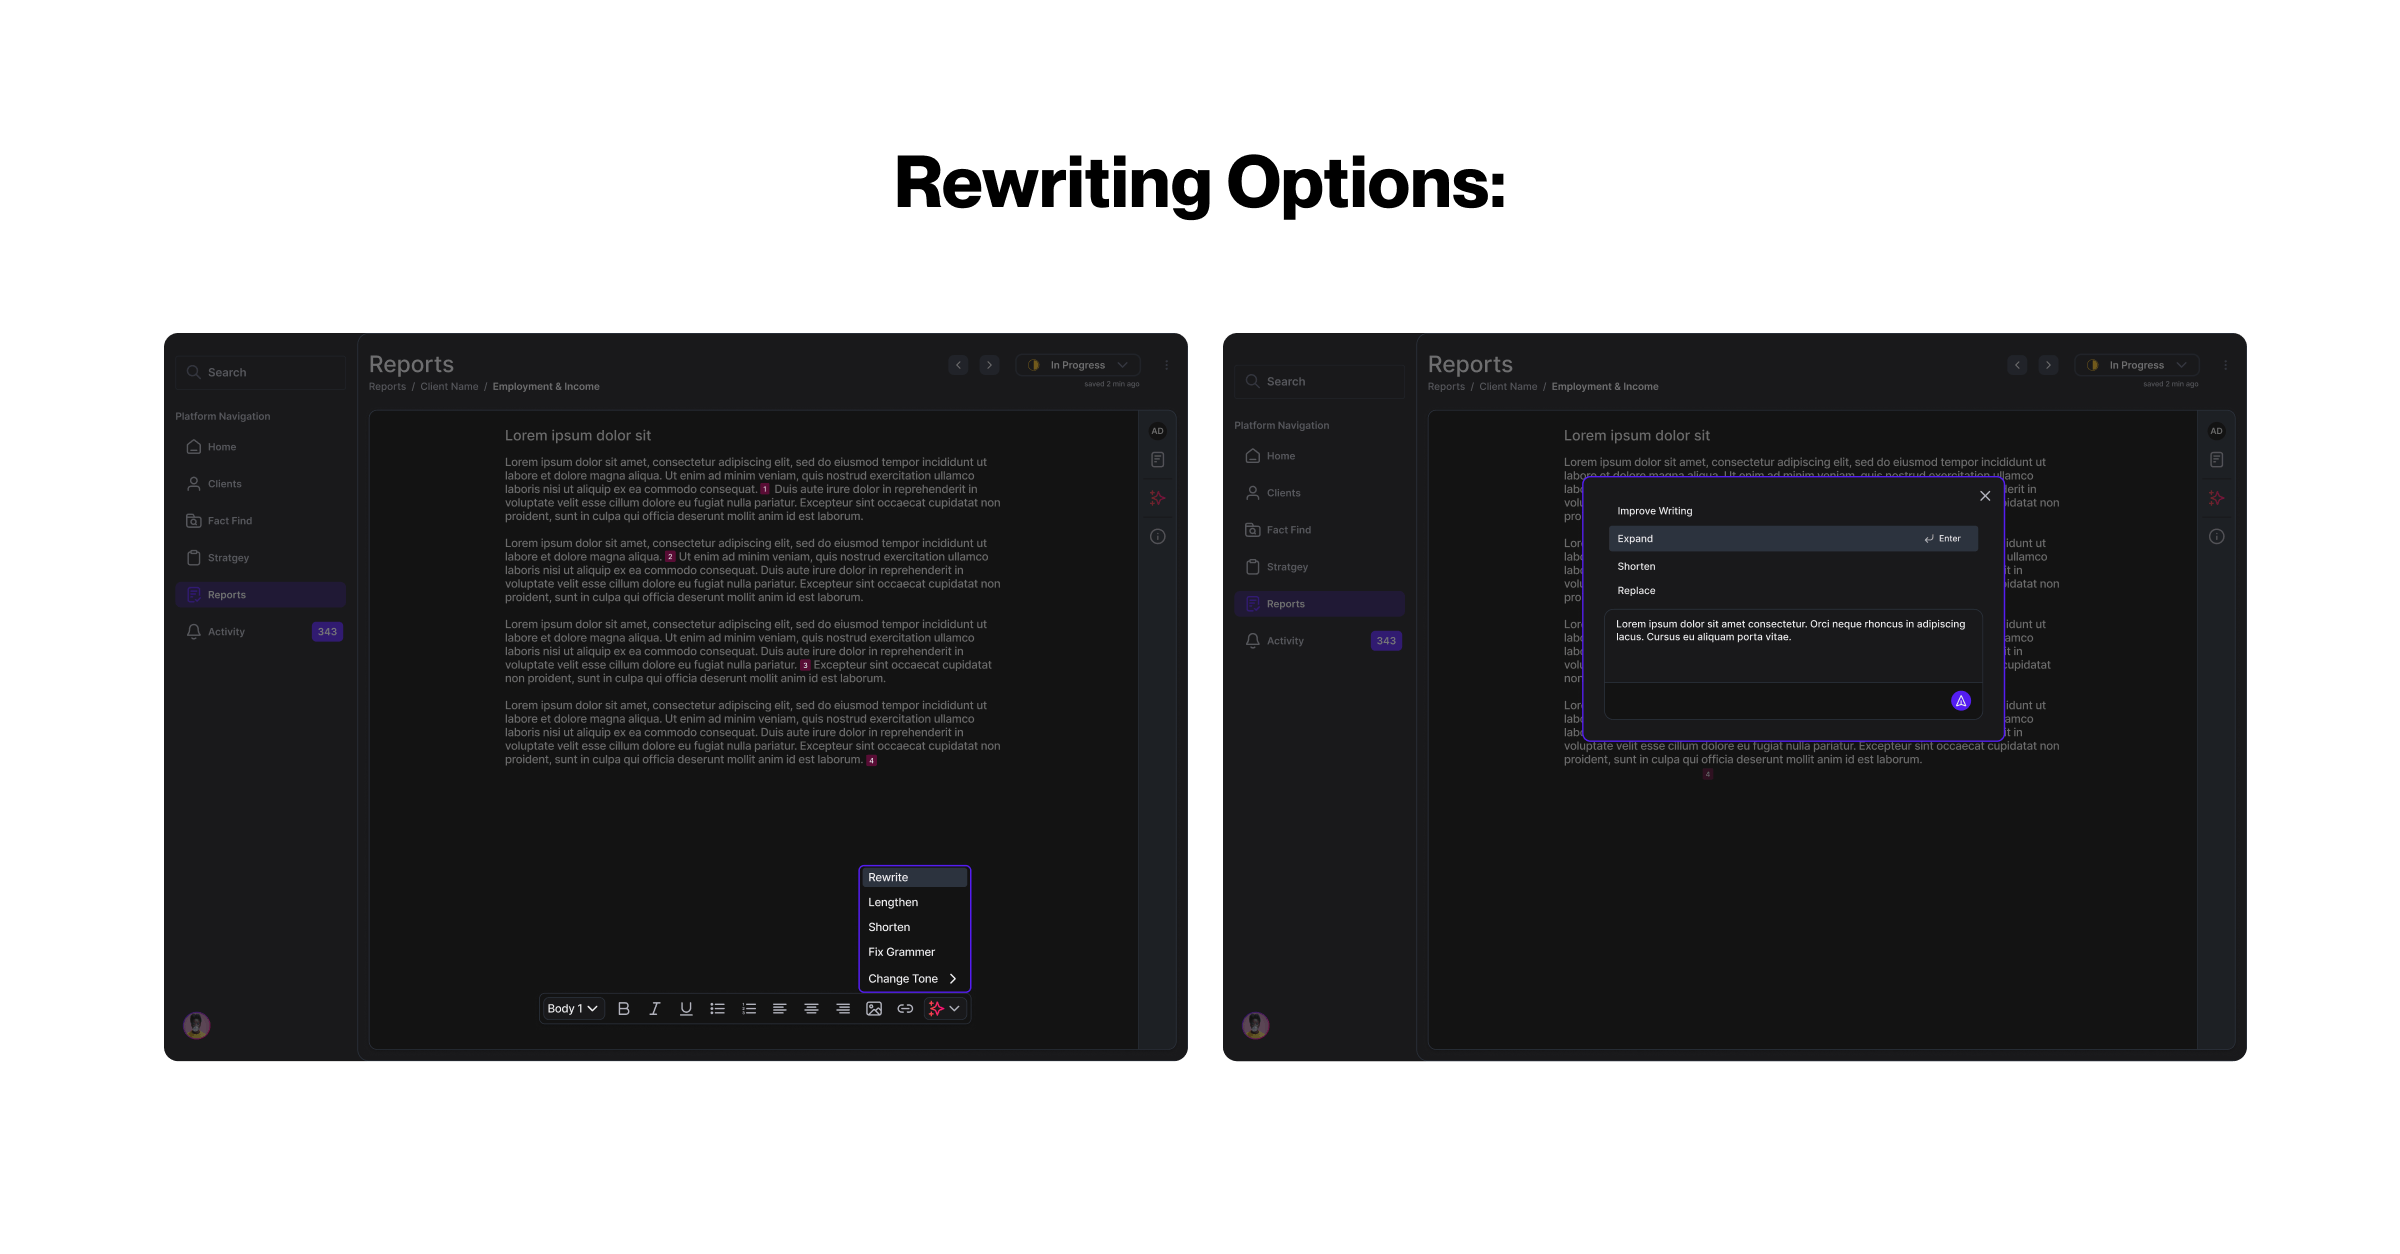
Task: Click the purple send arrow in the rewrite dialog
Action: [1961, 701]
